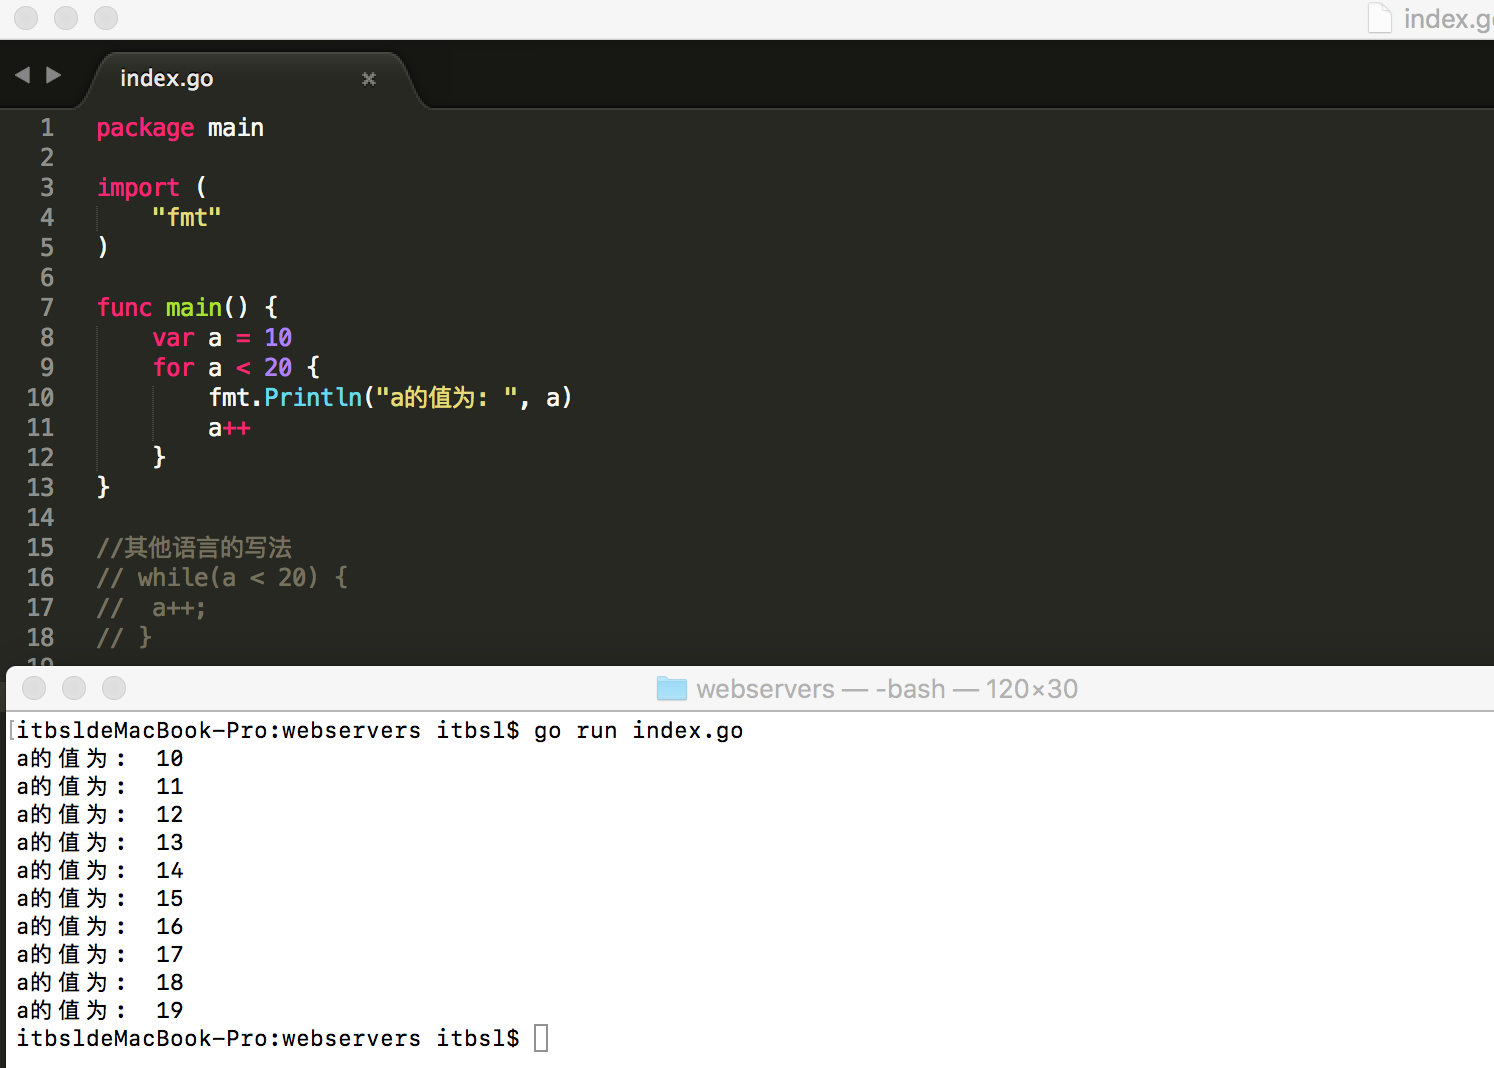
Task: Click the back arrow beside the tab bar
Action: click(x=22, y=75)
